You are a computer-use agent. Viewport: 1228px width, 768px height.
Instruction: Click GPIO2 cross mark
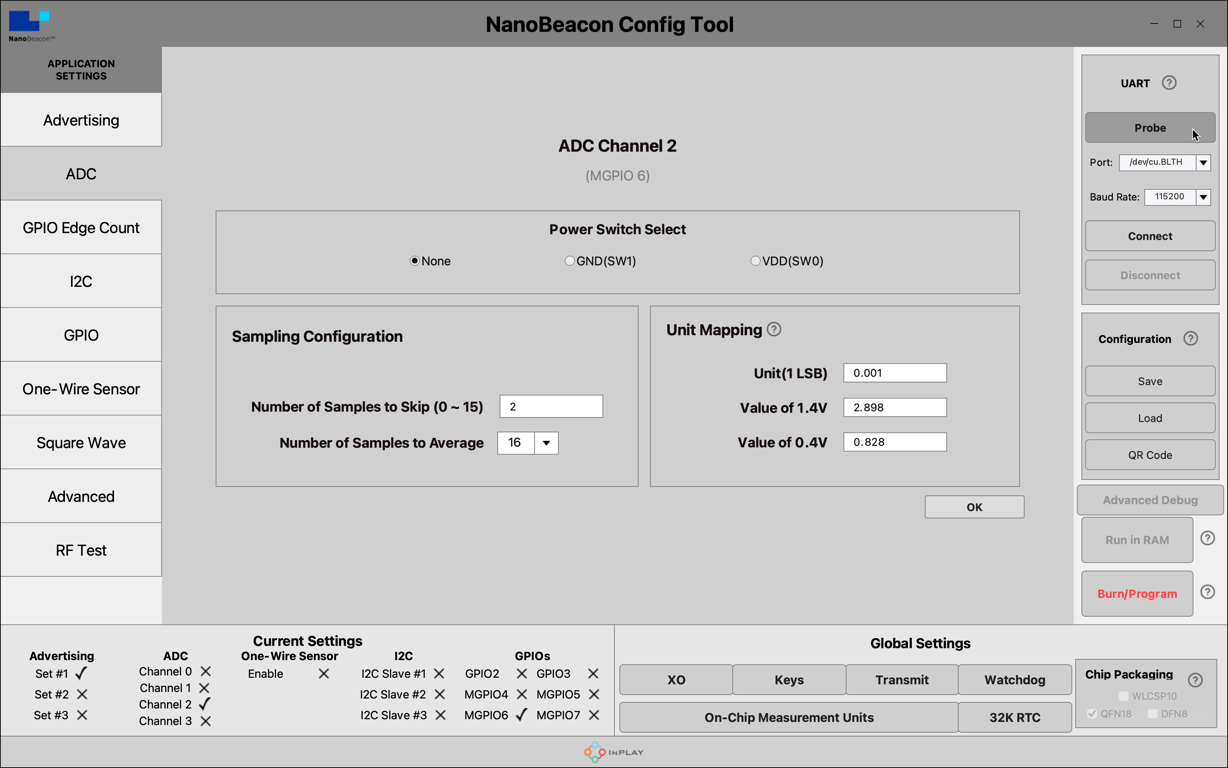click(521, 674)
